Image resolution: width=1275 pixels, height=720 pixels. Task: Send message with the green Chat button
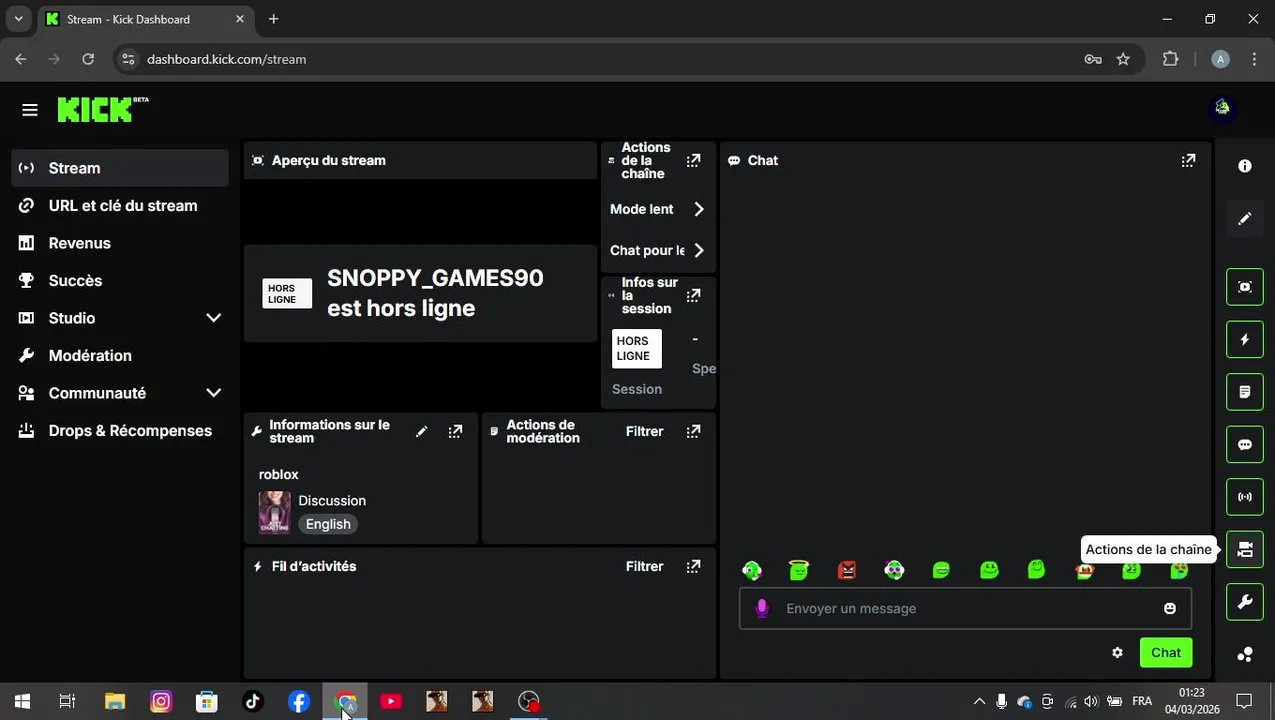[1166, 652]
